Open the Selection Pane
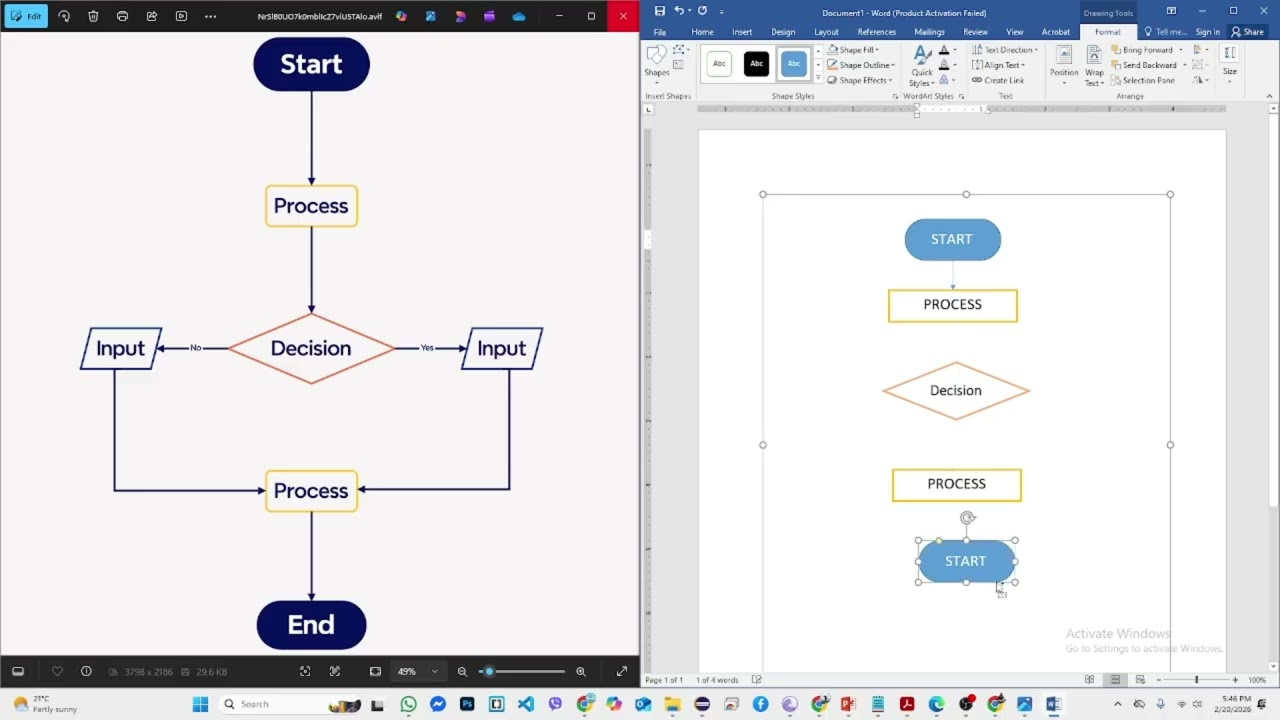The width and height of the screenshot is (1280, 720). click(1142, 80)
